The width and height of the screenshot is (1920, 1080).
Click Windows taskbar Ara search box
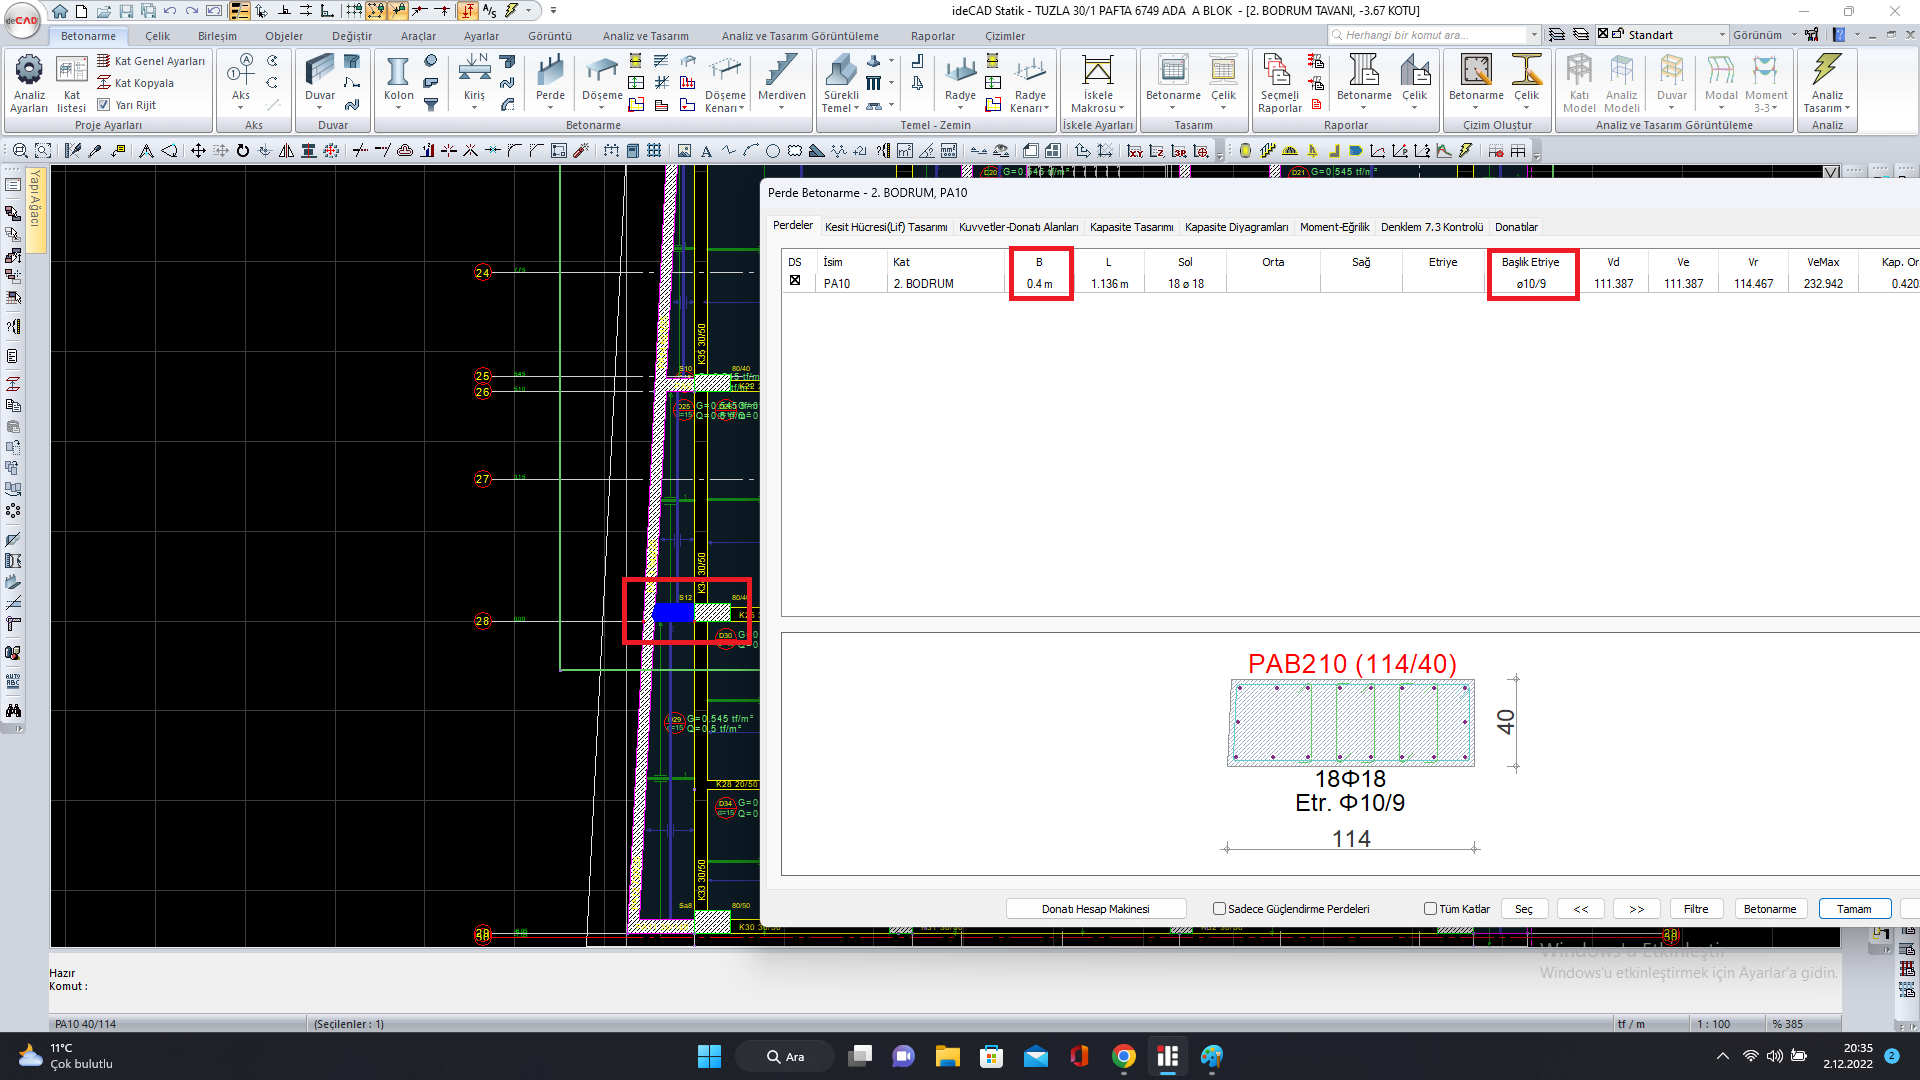(x=785, y=1056)
